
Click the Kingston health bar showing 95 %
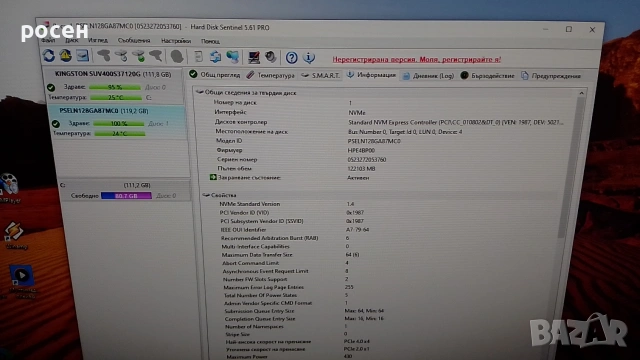115,87
